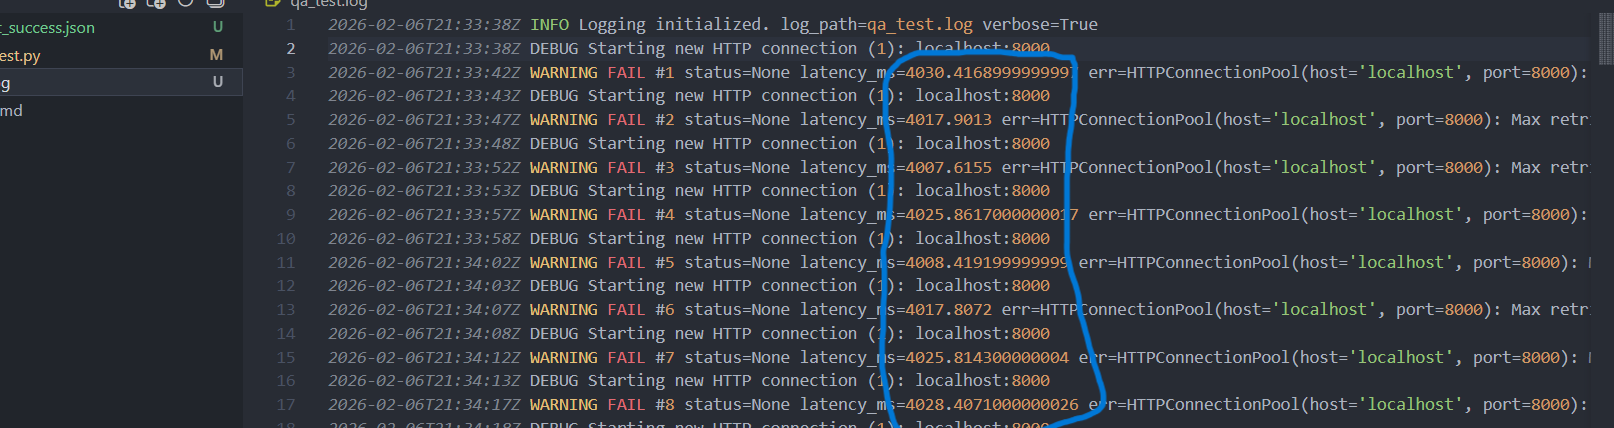1614x428 pixels.
Task: Click line number 7 in the gutter
Action: [291, 167]
